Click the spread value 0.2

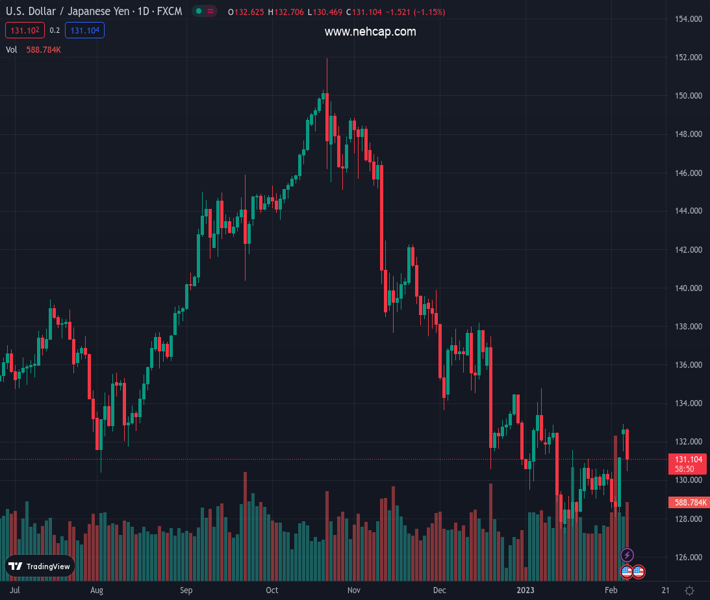54,31
